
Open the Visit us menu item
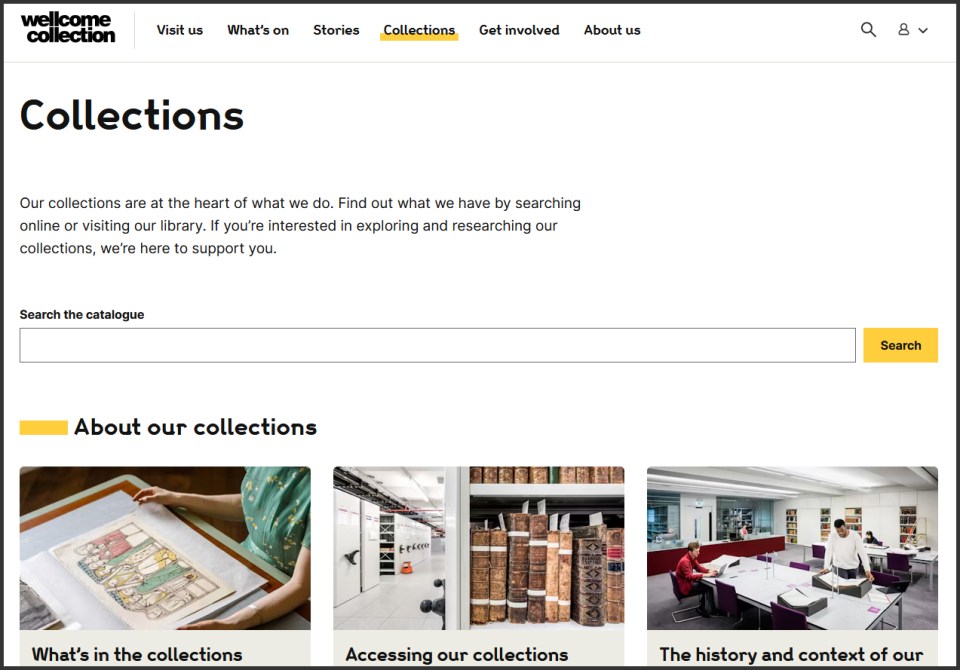[179, 30]
